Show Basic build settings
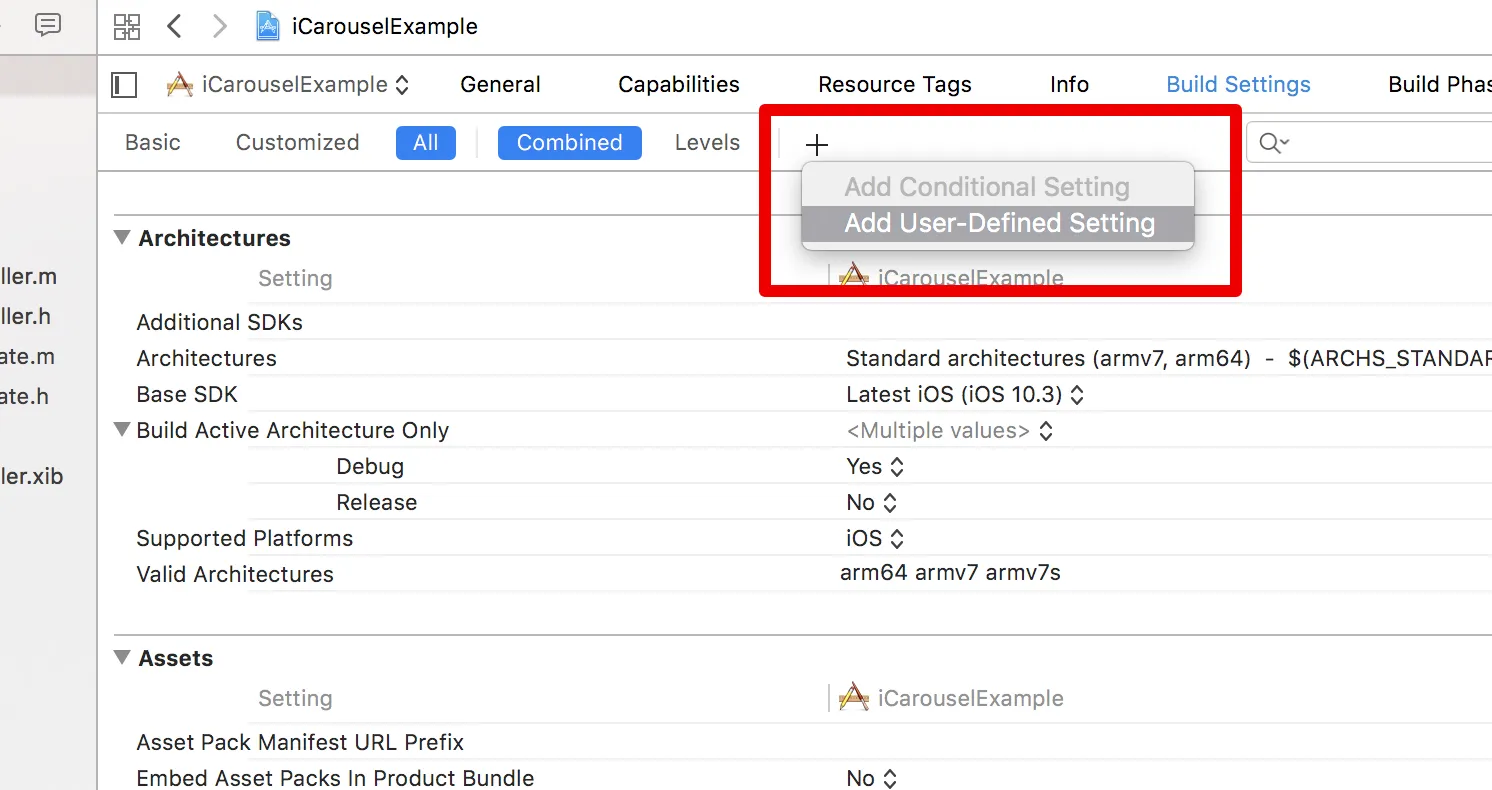1492x790 pixels. (153, 143)
